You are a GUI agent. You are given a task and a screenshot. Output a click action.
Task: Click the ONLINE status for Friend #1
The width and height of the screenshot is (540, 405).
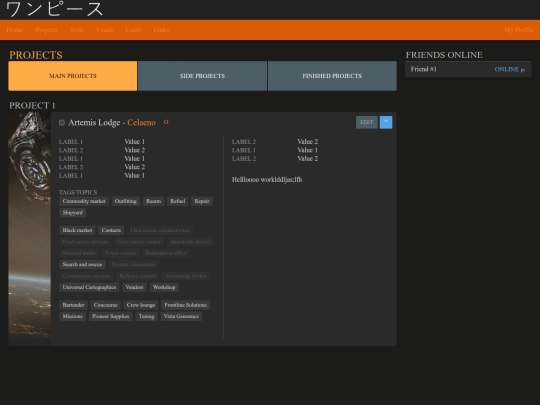click(507, 69)
